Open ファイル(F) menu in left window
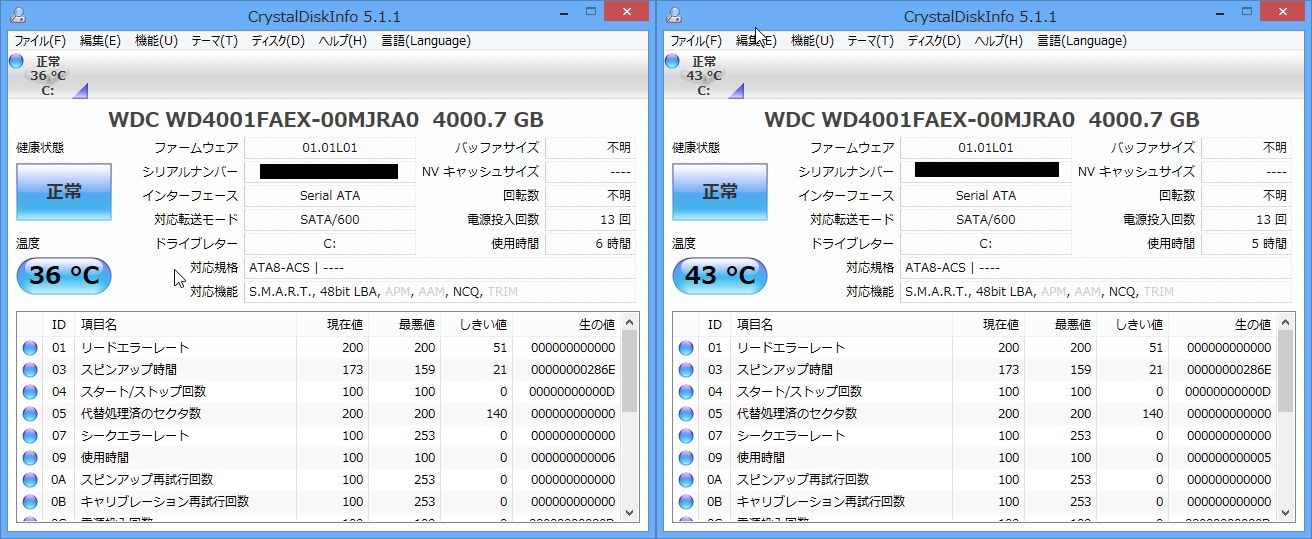This screenshot has height=539, width=1312. click(40, 41)
